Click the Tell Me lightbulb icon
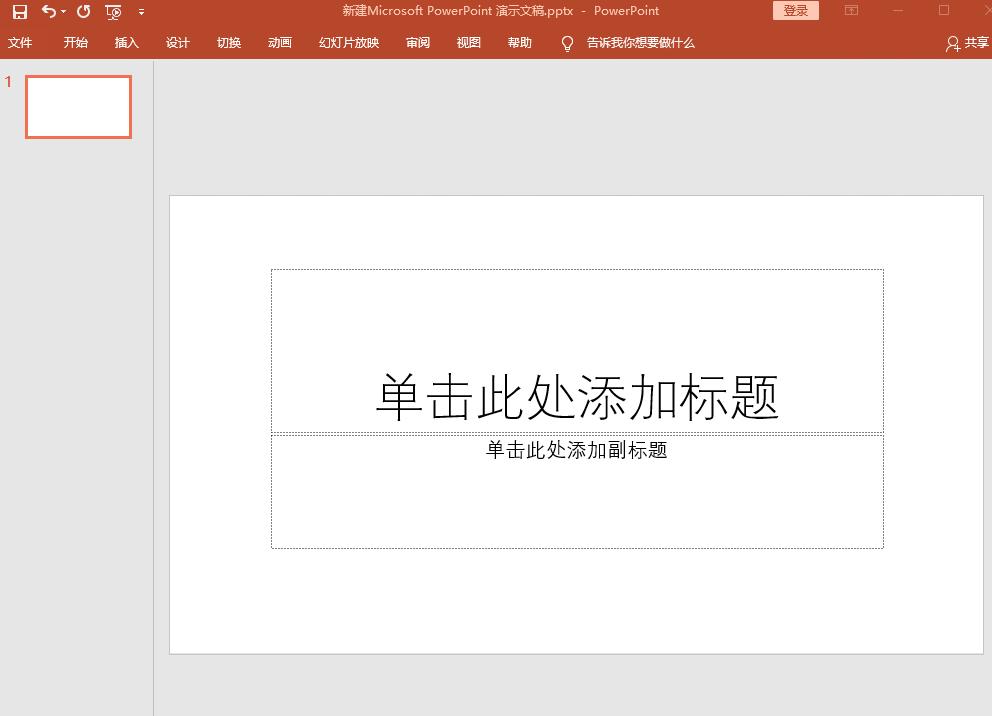 click(566, 43)
